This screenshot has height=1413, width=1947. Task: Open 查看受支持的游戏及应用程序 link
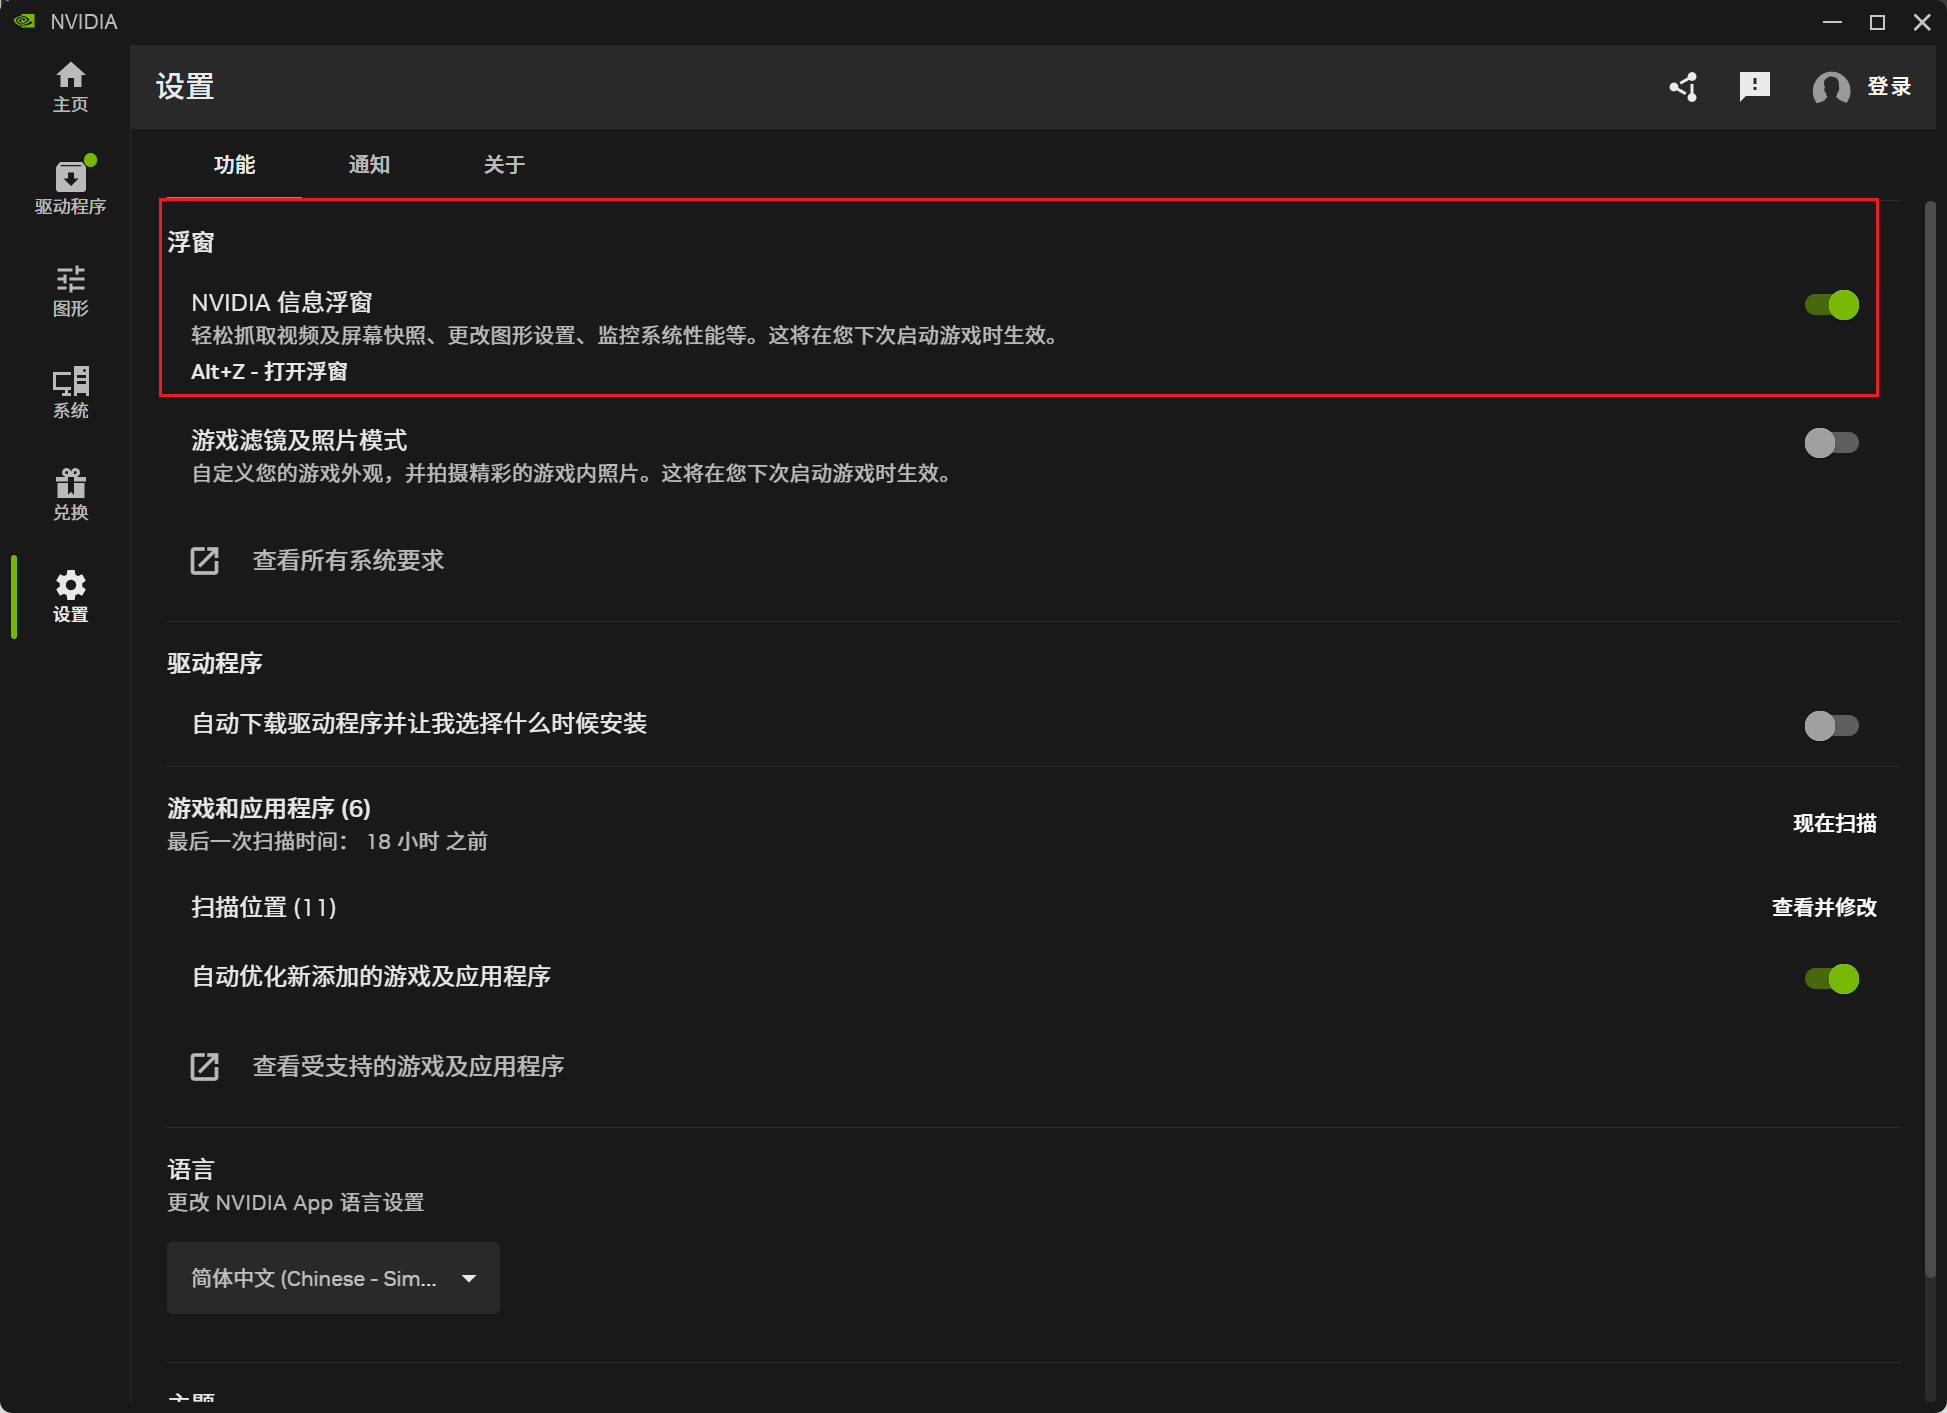coord(408,1067)
